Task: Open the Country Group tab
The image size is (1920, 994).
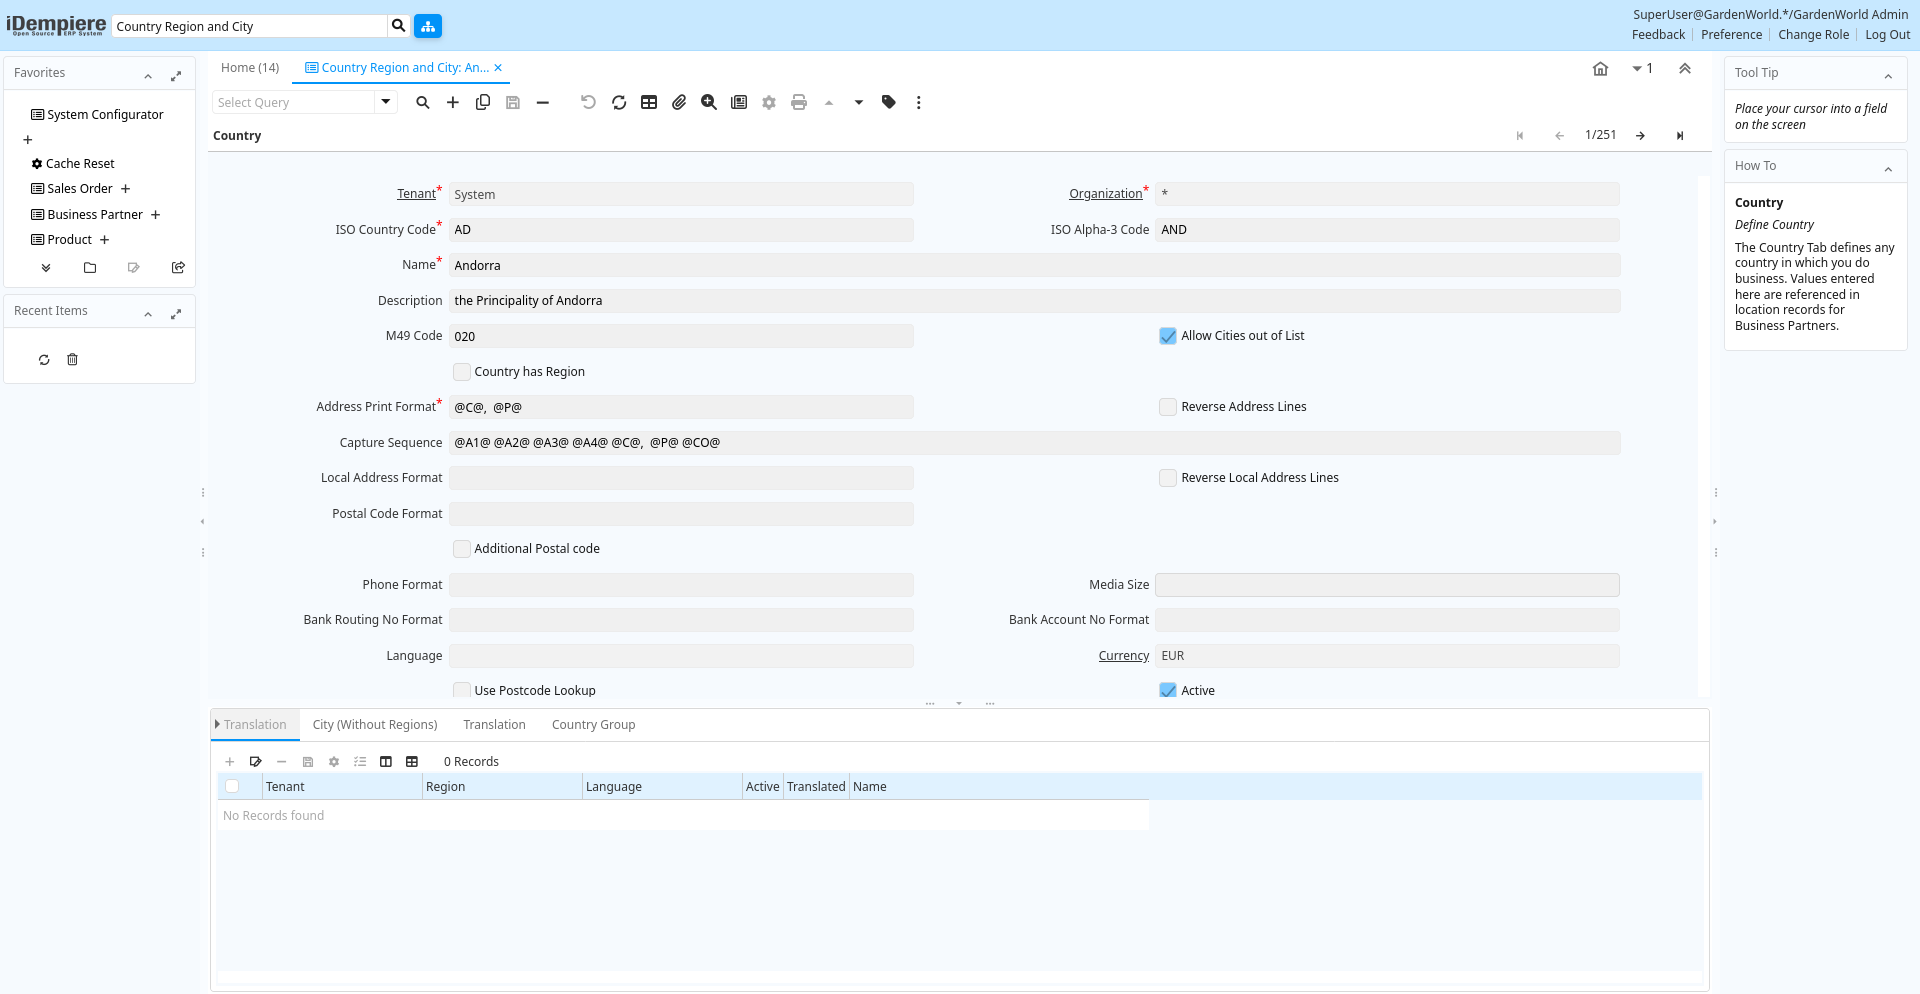Action: coord(593,725)
